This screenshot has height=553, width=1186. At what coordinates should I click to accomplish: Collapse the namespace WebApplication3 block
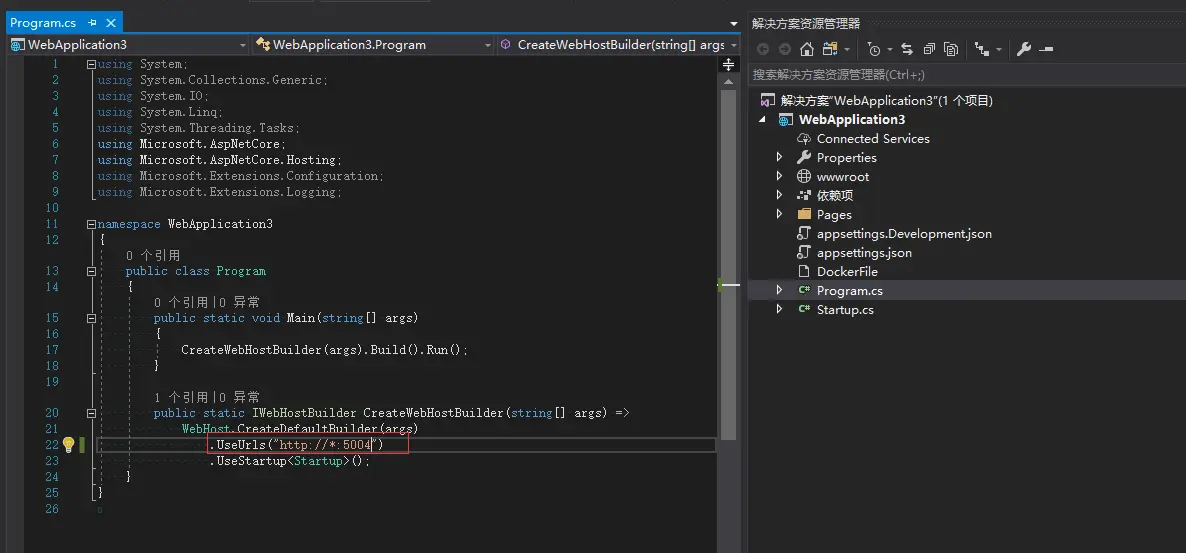point(92,224)
